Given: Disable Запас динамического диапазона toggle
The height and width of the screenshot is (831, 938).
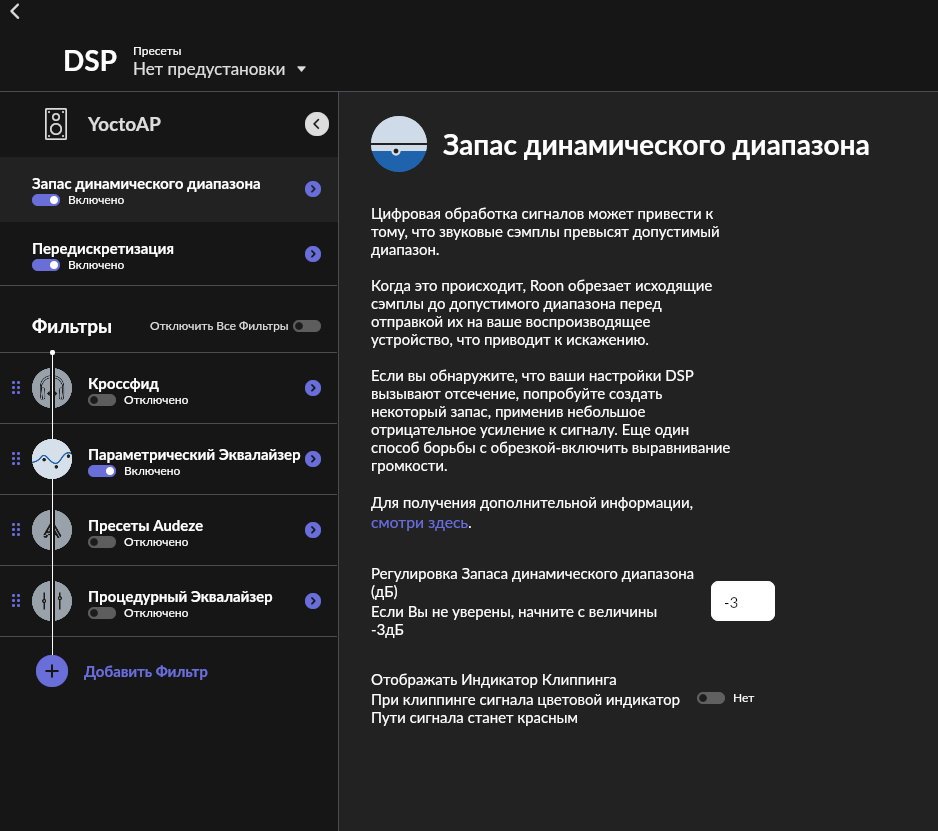Looking at the screenshot, I should [x=46, y=200].
